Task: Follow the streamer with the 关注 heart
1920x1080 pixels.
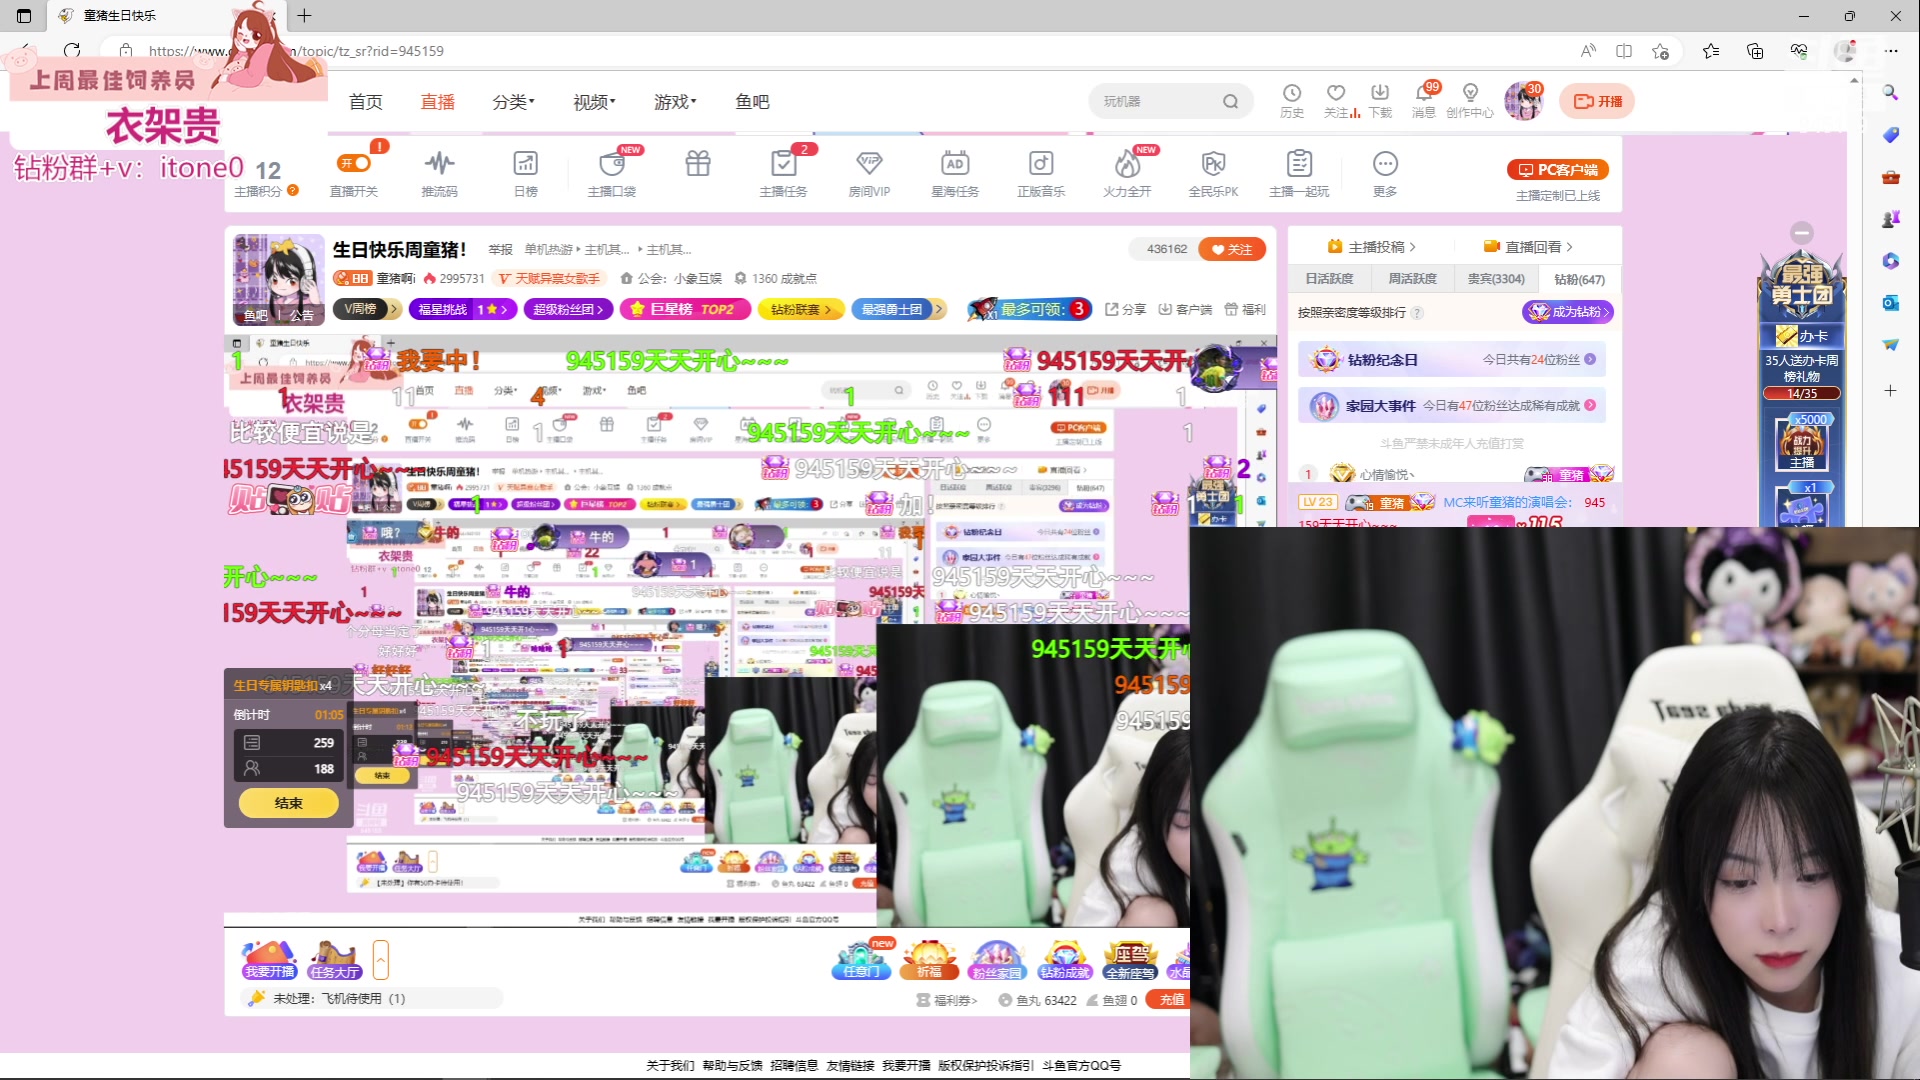Action: pos(1232,249)
